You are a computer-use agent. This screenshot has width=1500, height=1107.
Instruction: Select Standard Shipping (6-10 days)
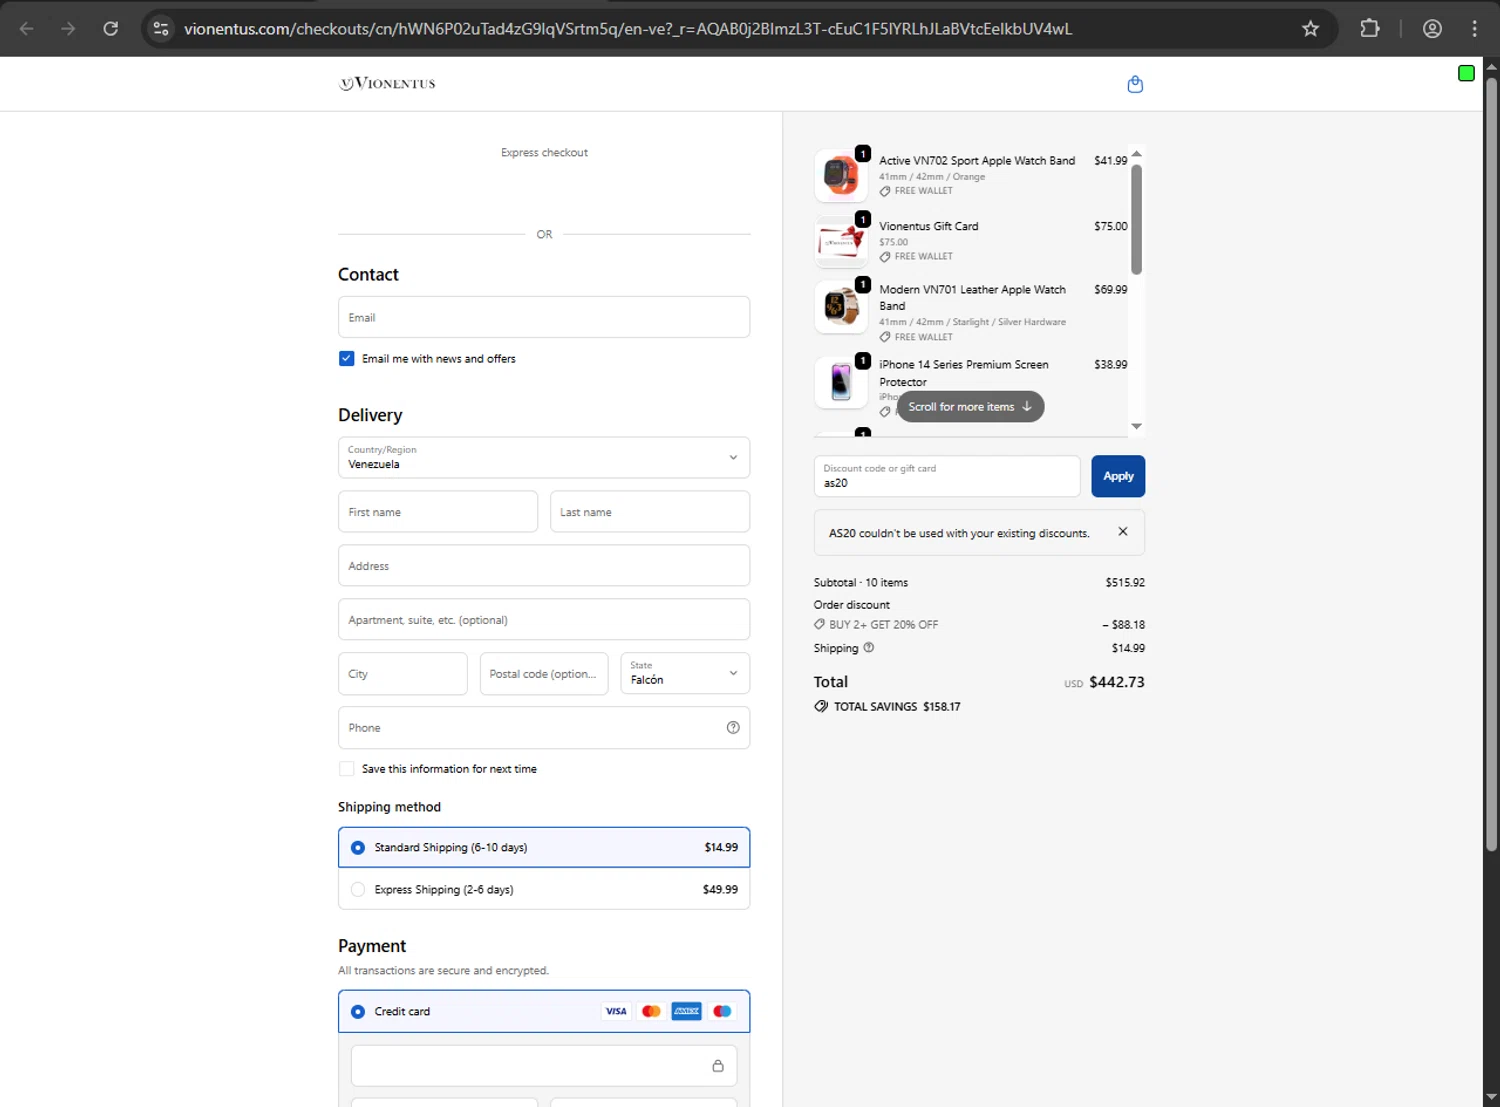tap(544, 847)
